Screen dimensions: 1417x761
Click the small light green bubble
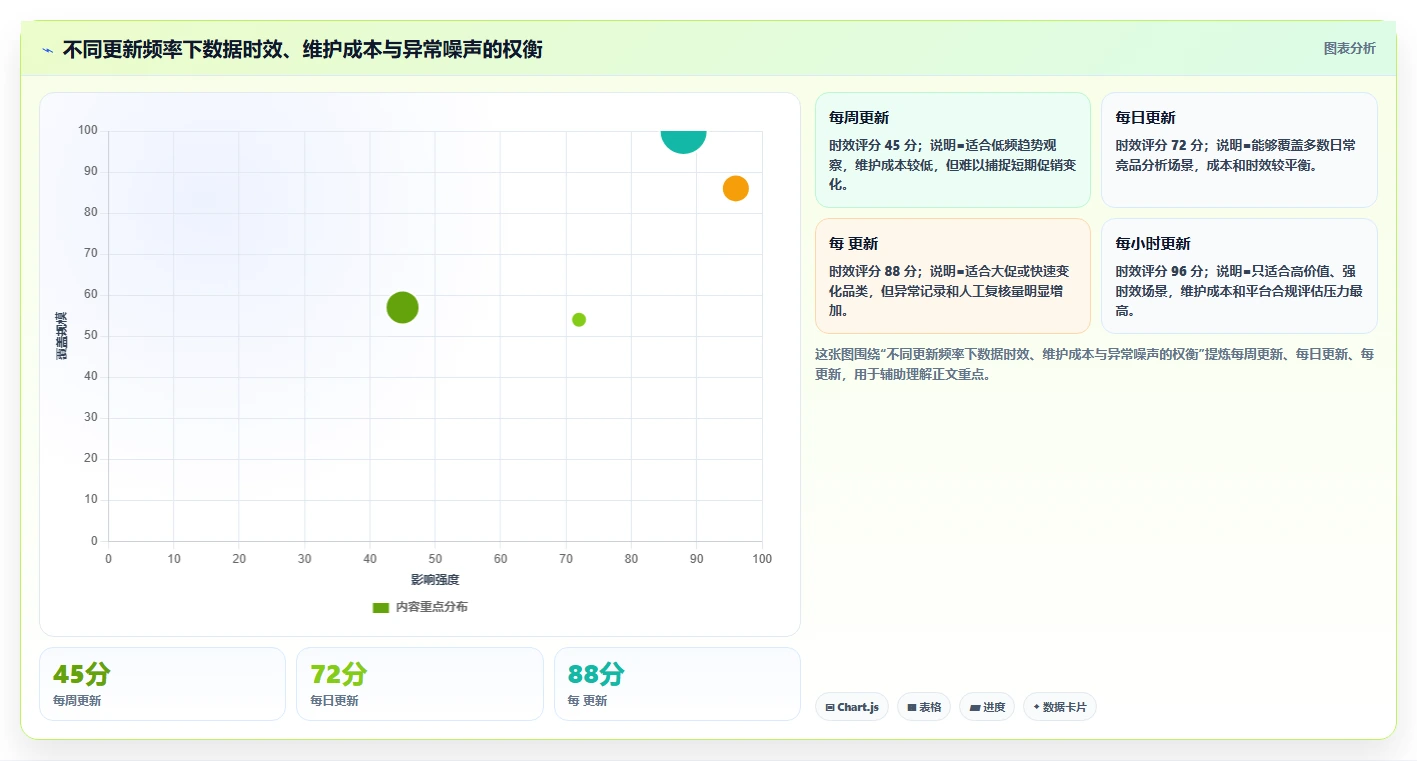pyautogui.click(x=579, y=320)
